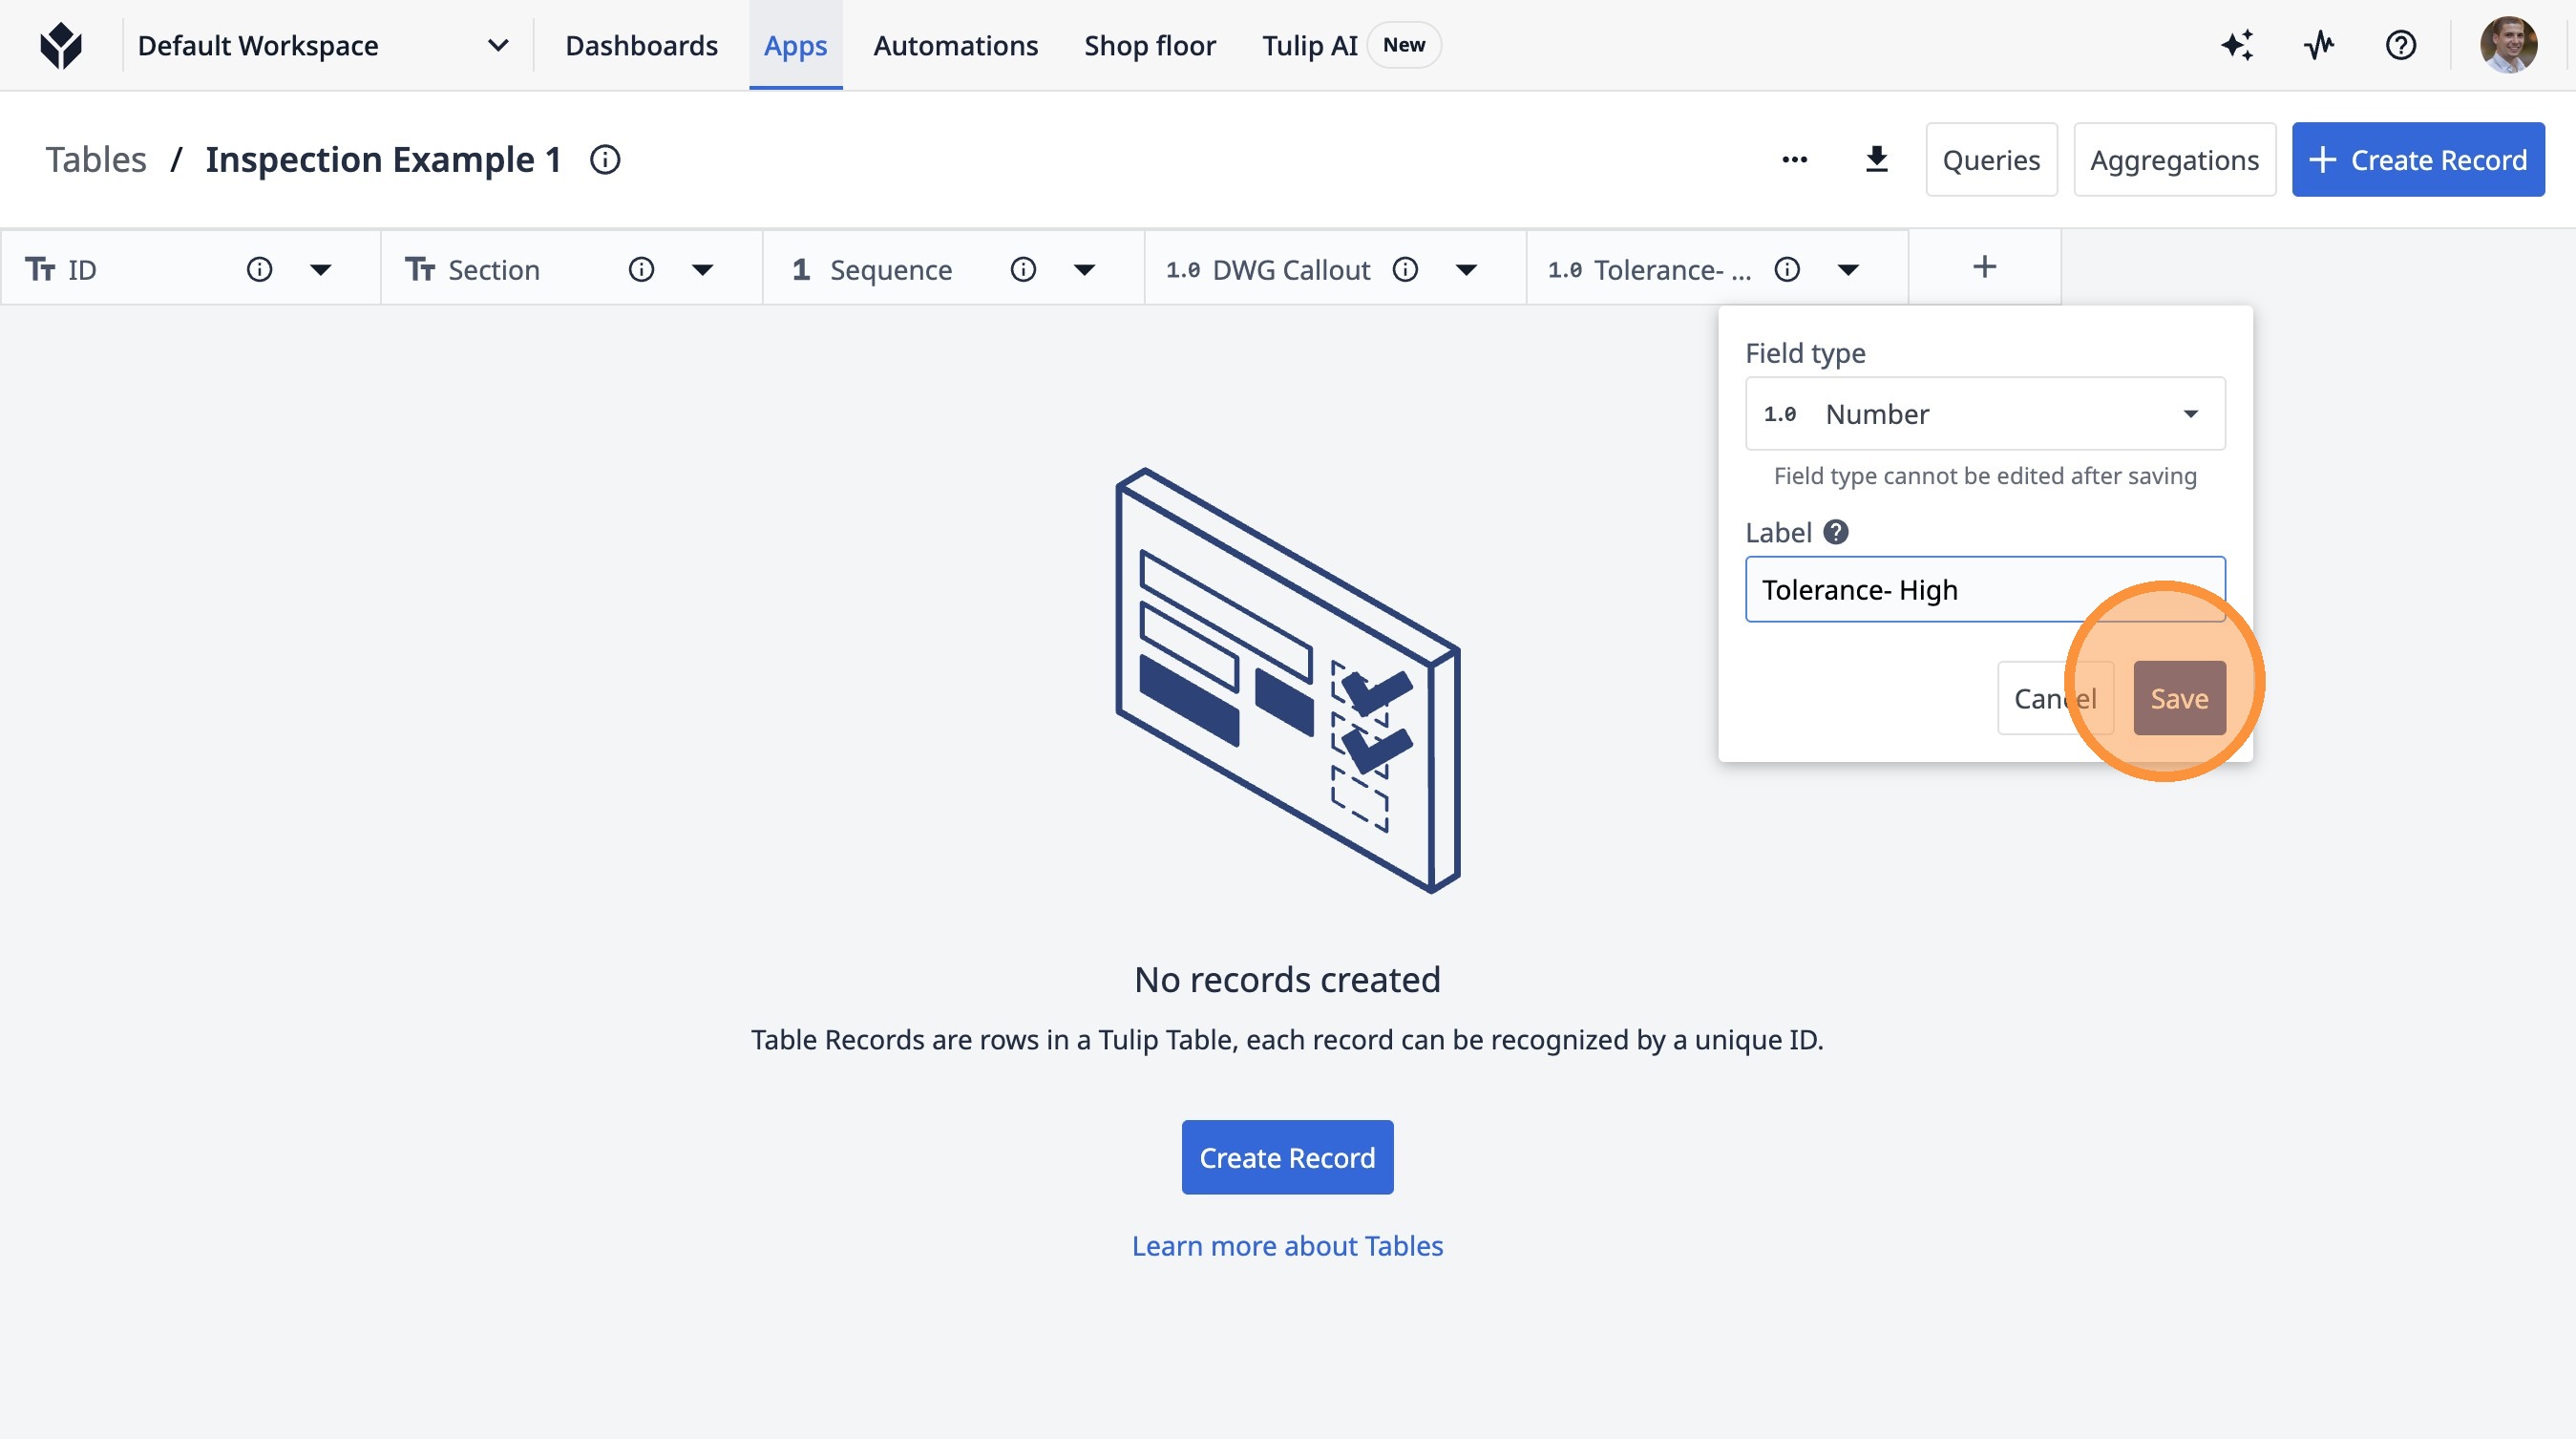Open the activity pulse icon
2576x1439 pixels.
click(2319, 45)
